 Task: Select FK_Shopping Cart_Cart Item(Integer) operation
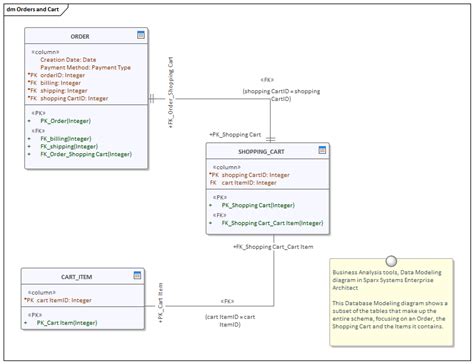[x=272, y=223]
